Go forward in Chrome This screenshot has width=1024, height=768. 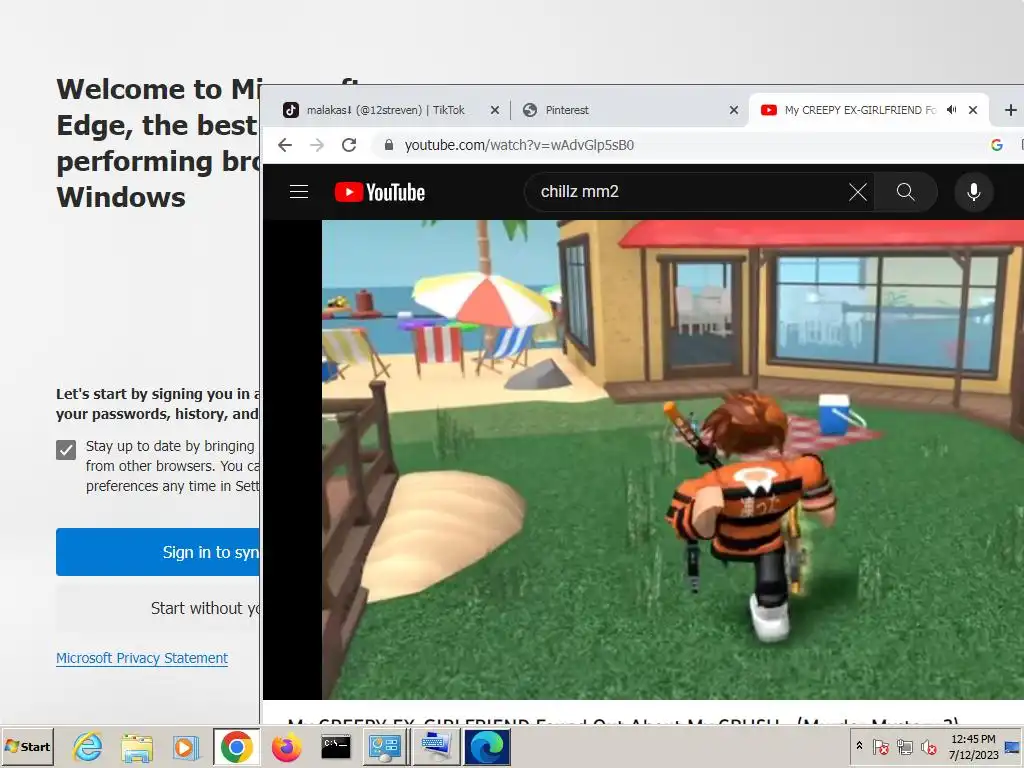(x=317, y=145)
